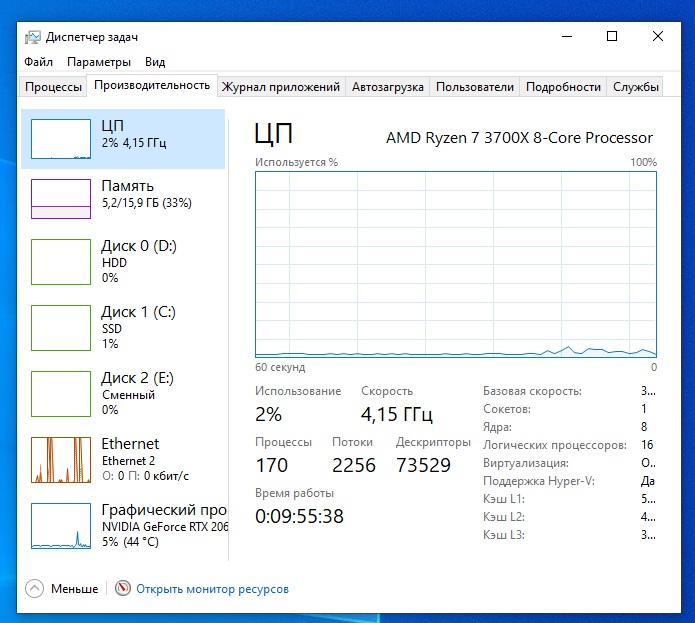Click the '2256' threads count
Viewport: 695px width, 623px height.
coord(354,465)
